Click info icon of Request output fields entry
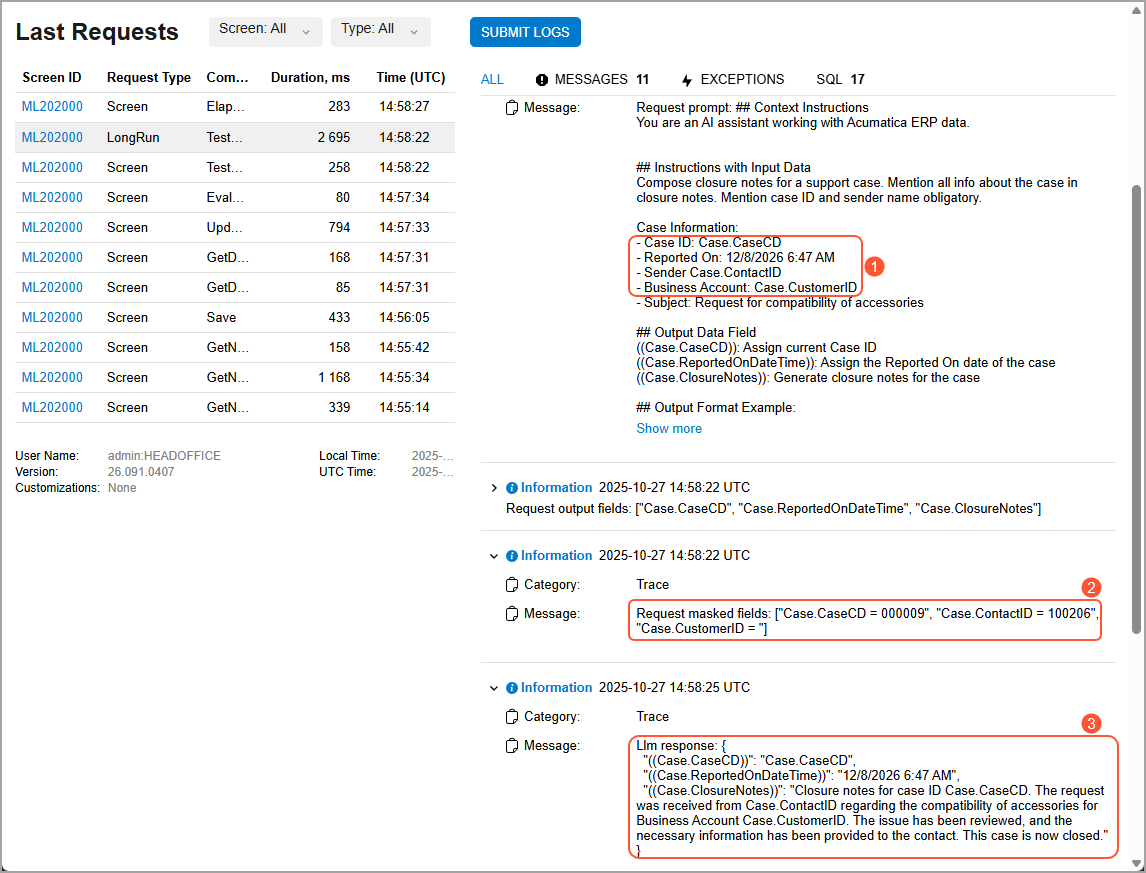1146x873 pixels. [512, 488]
